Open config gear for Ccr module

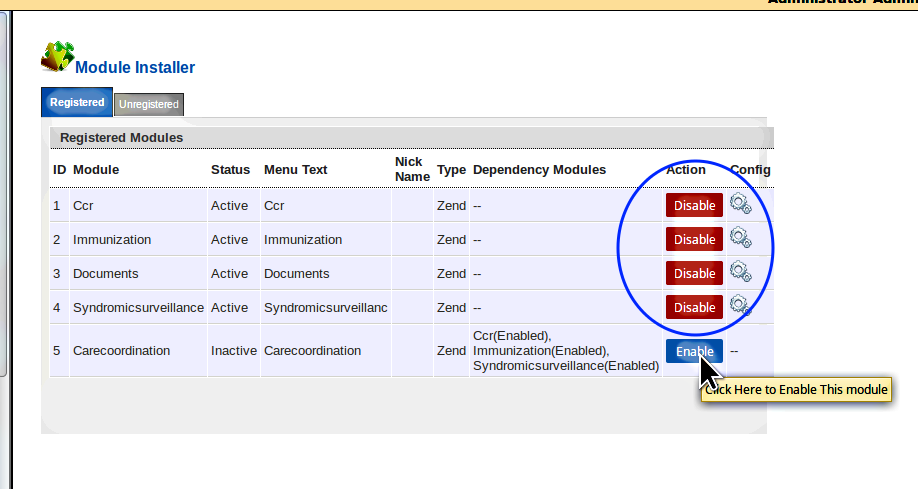[x=740, y=204]
